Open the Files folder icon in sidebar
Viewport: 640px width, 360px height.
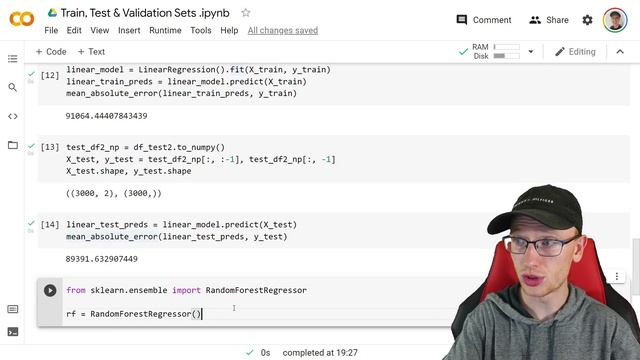coord(13,145)
